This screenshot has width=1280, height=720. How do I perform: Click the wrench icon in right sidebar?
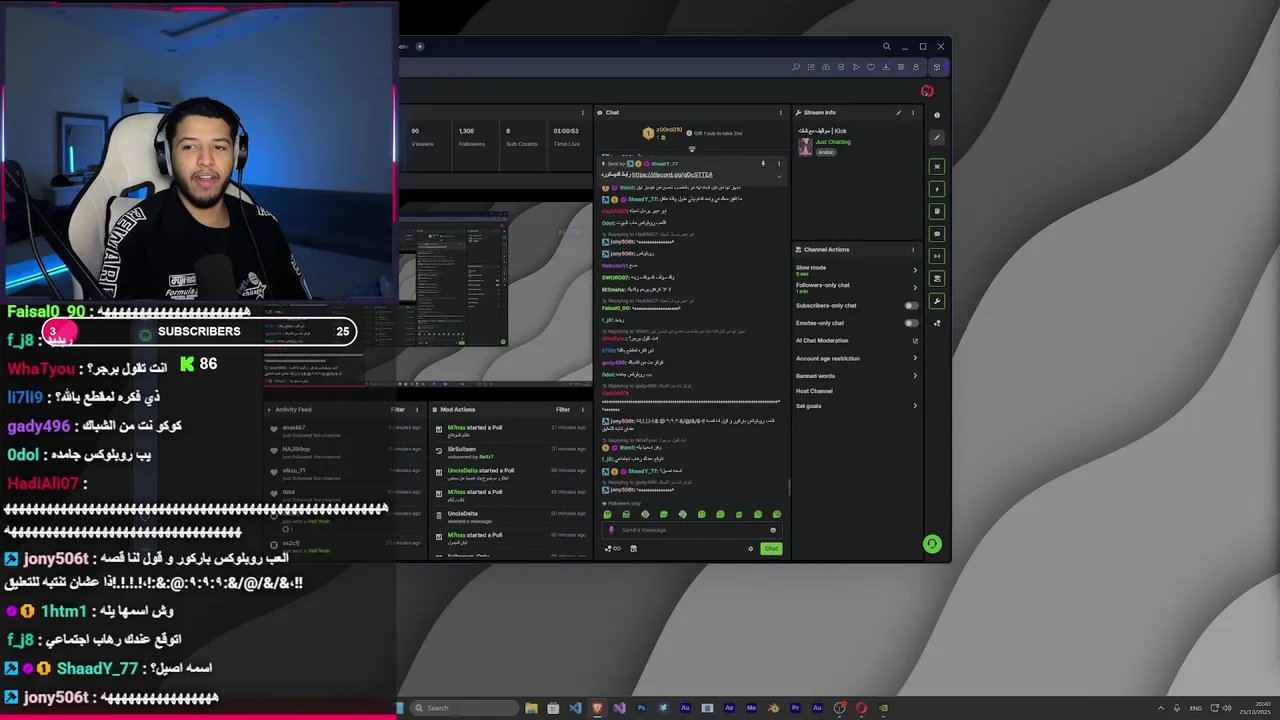click(937, 301)
